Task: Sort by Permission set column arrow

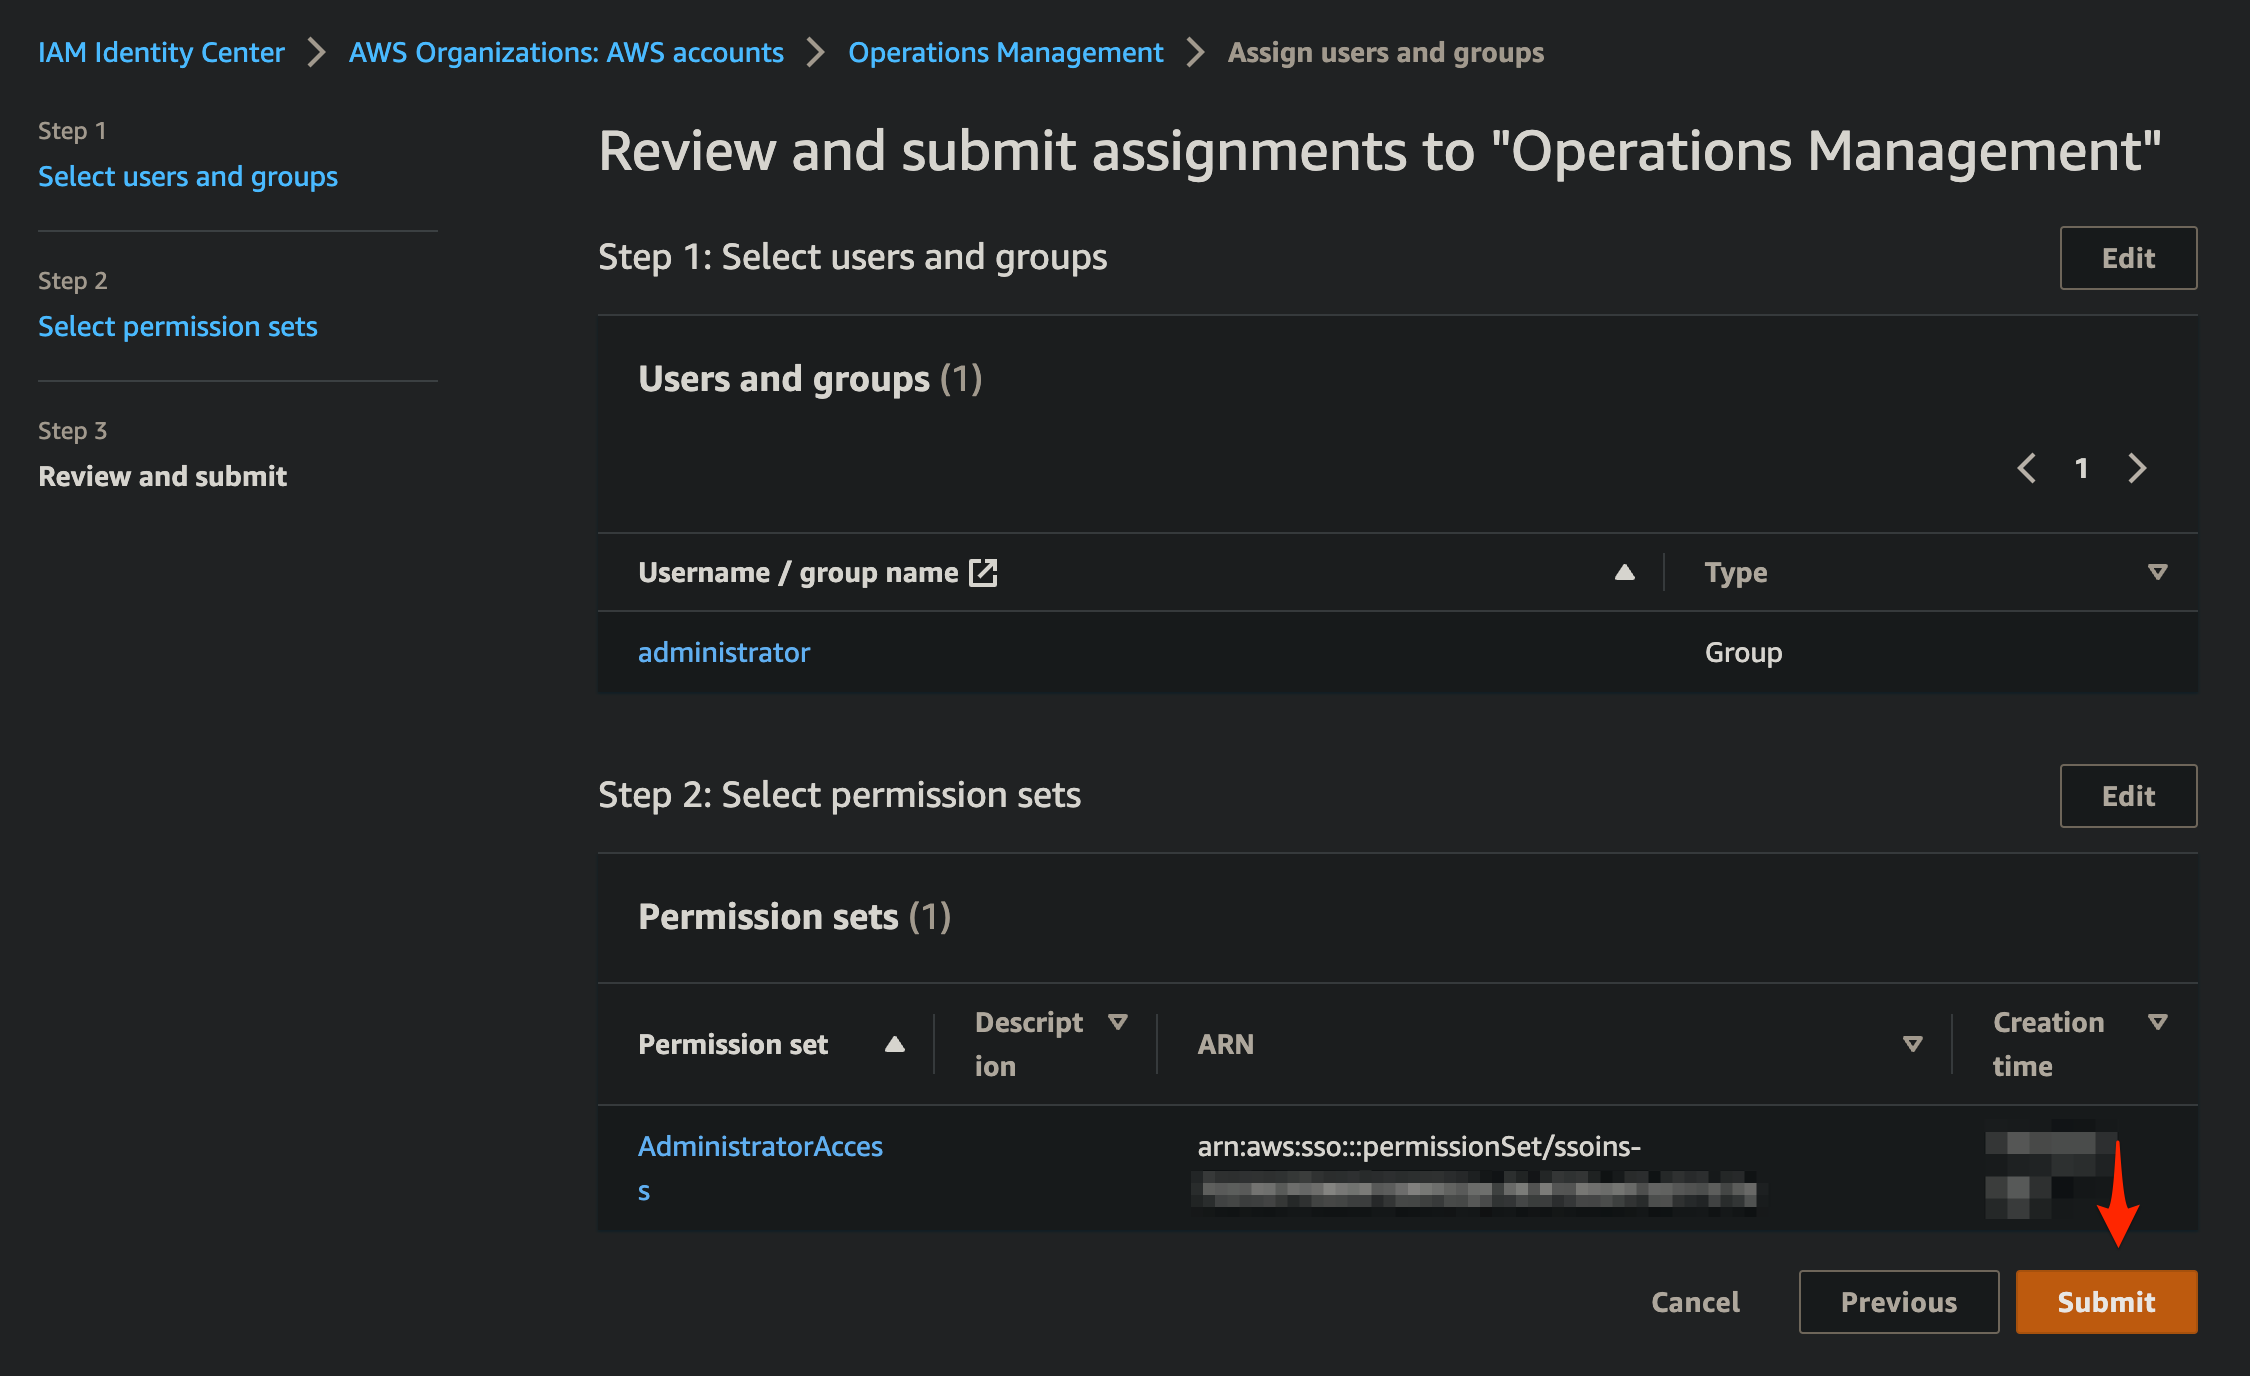Action: pos(895,1044)
